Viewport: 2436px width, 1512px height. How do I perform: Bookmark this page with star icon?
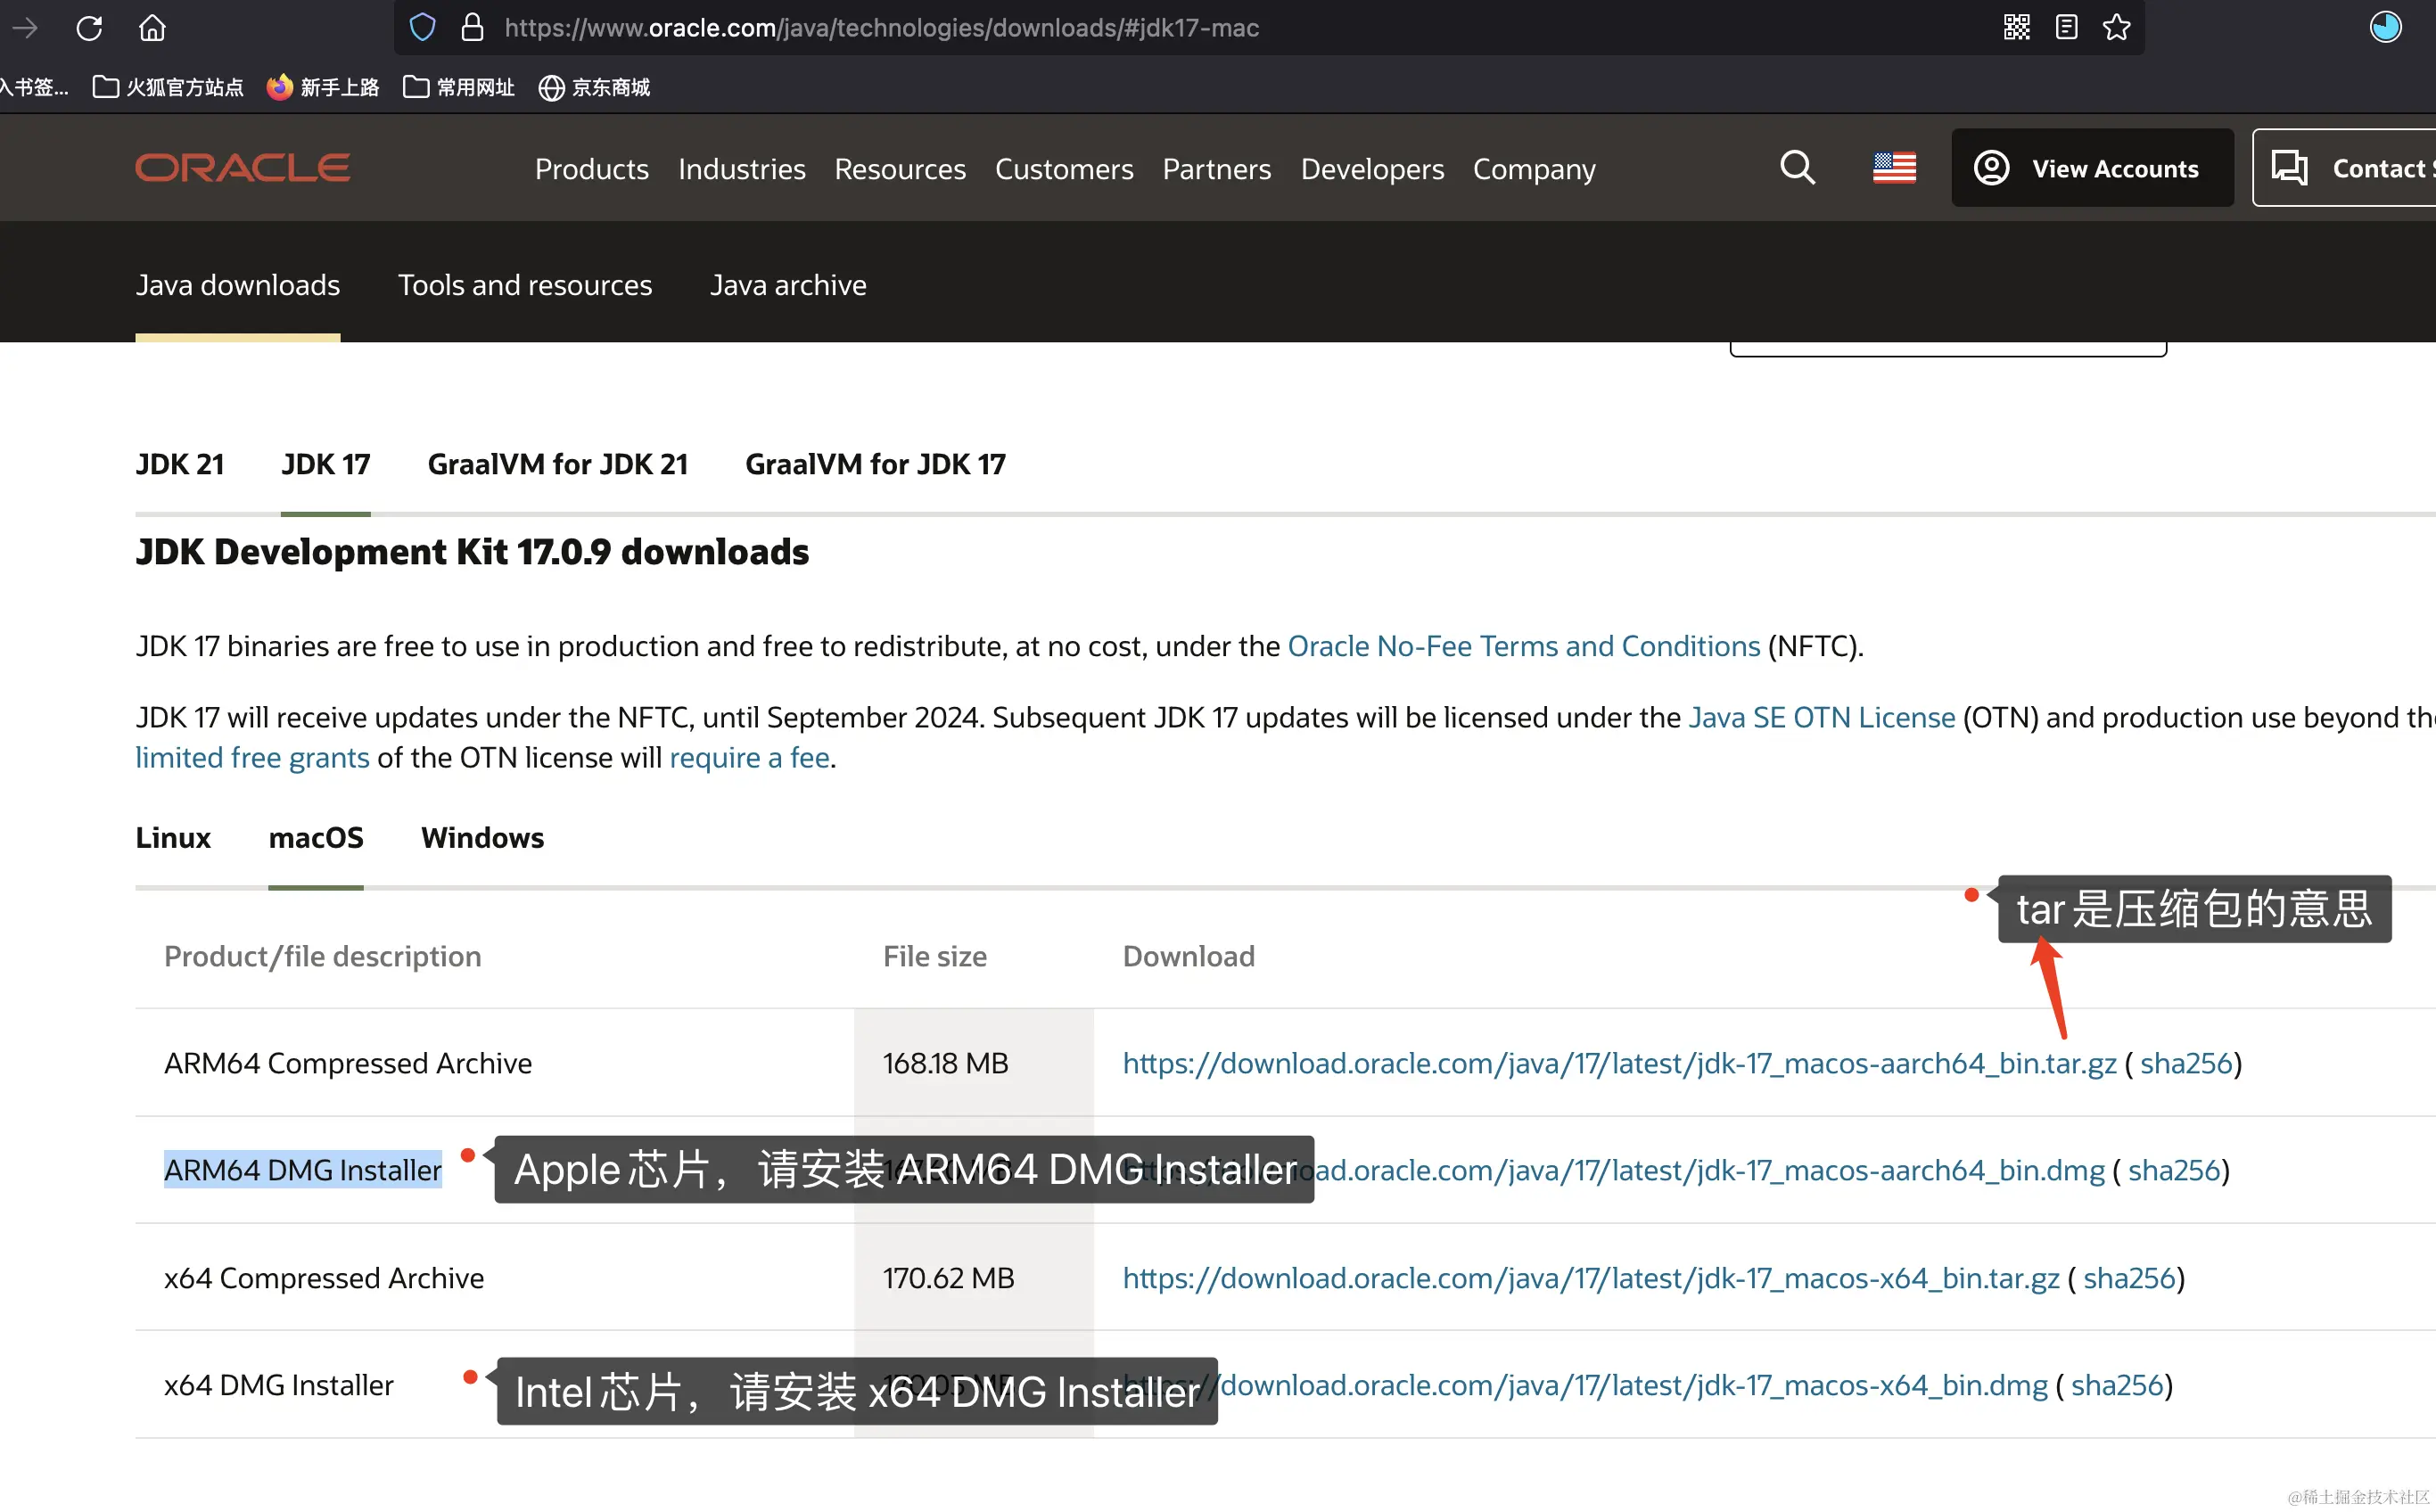point(2116,28)
